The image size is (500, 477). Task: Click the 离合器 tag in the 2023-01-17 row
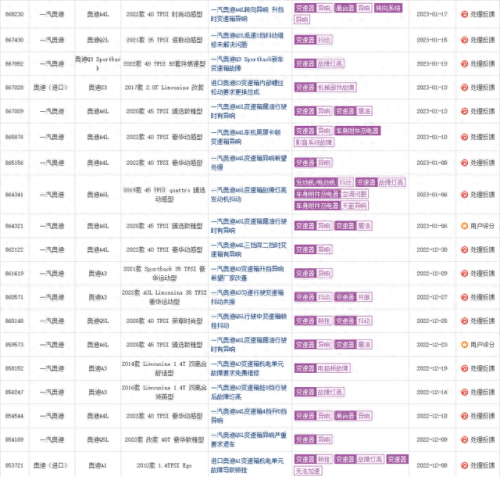(345, 8)
